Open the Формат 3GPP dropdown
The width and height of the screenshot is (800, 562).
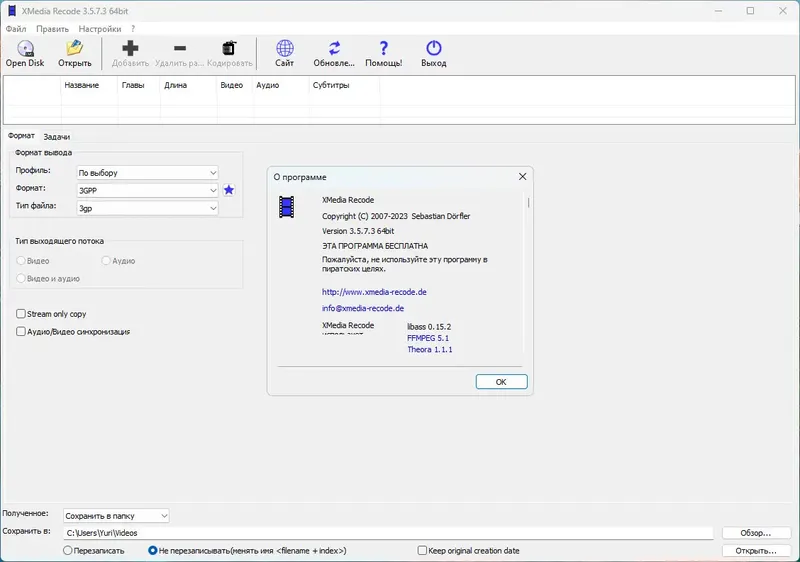coord(147,190)
